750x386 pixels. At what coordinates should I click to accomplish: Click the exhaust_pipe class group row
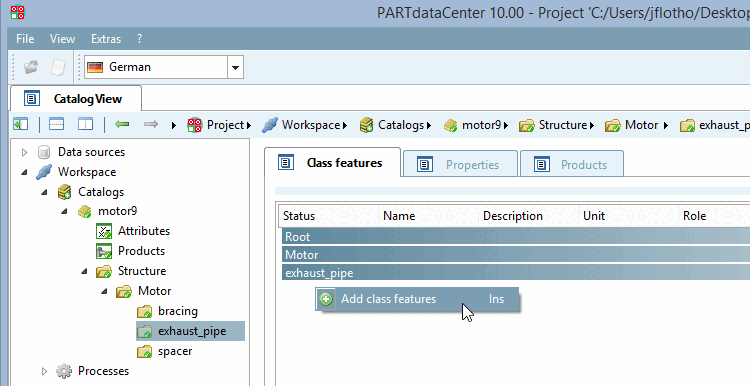point(516,273)
